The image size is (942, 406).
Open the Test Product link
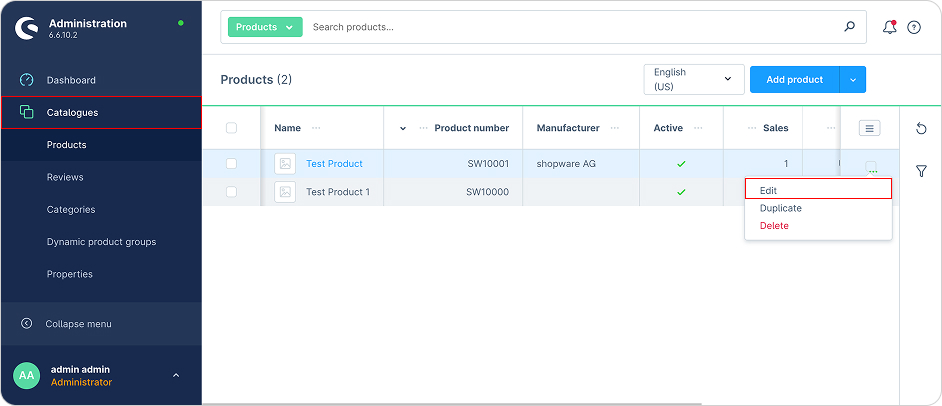[334, 164]
